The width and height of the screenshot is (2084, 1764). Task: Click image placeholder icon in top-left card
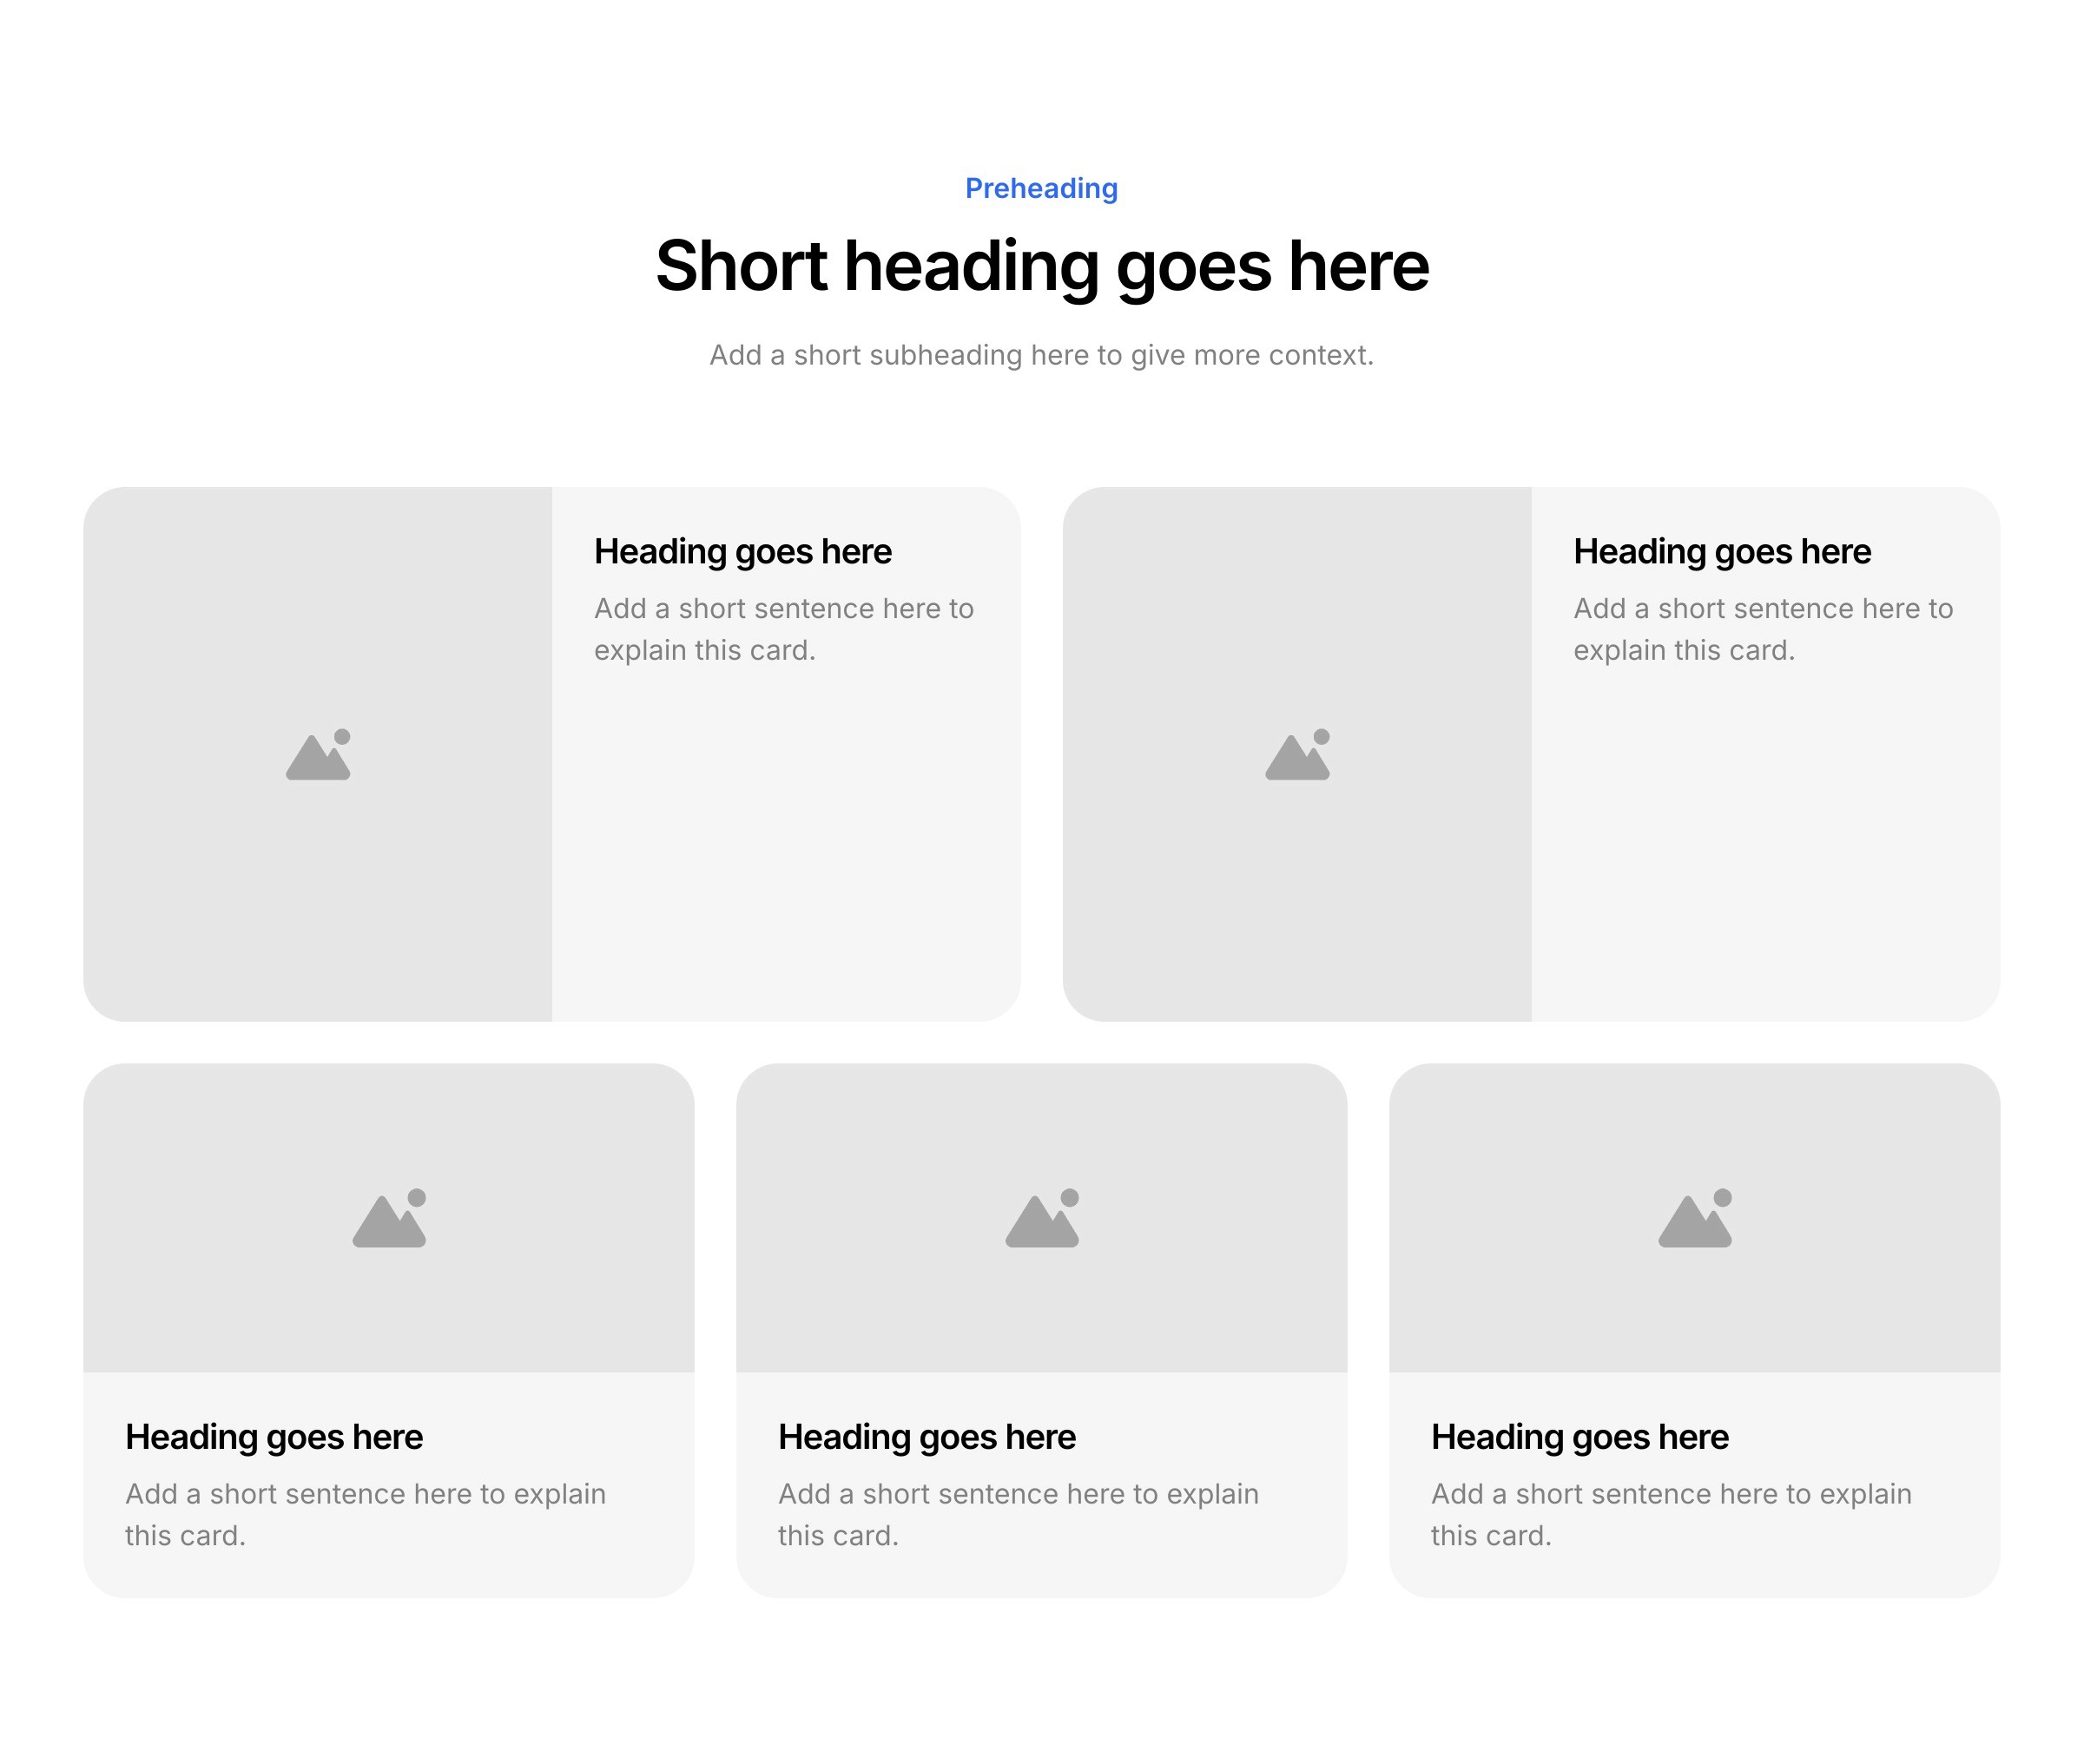[x=318, y=755]
